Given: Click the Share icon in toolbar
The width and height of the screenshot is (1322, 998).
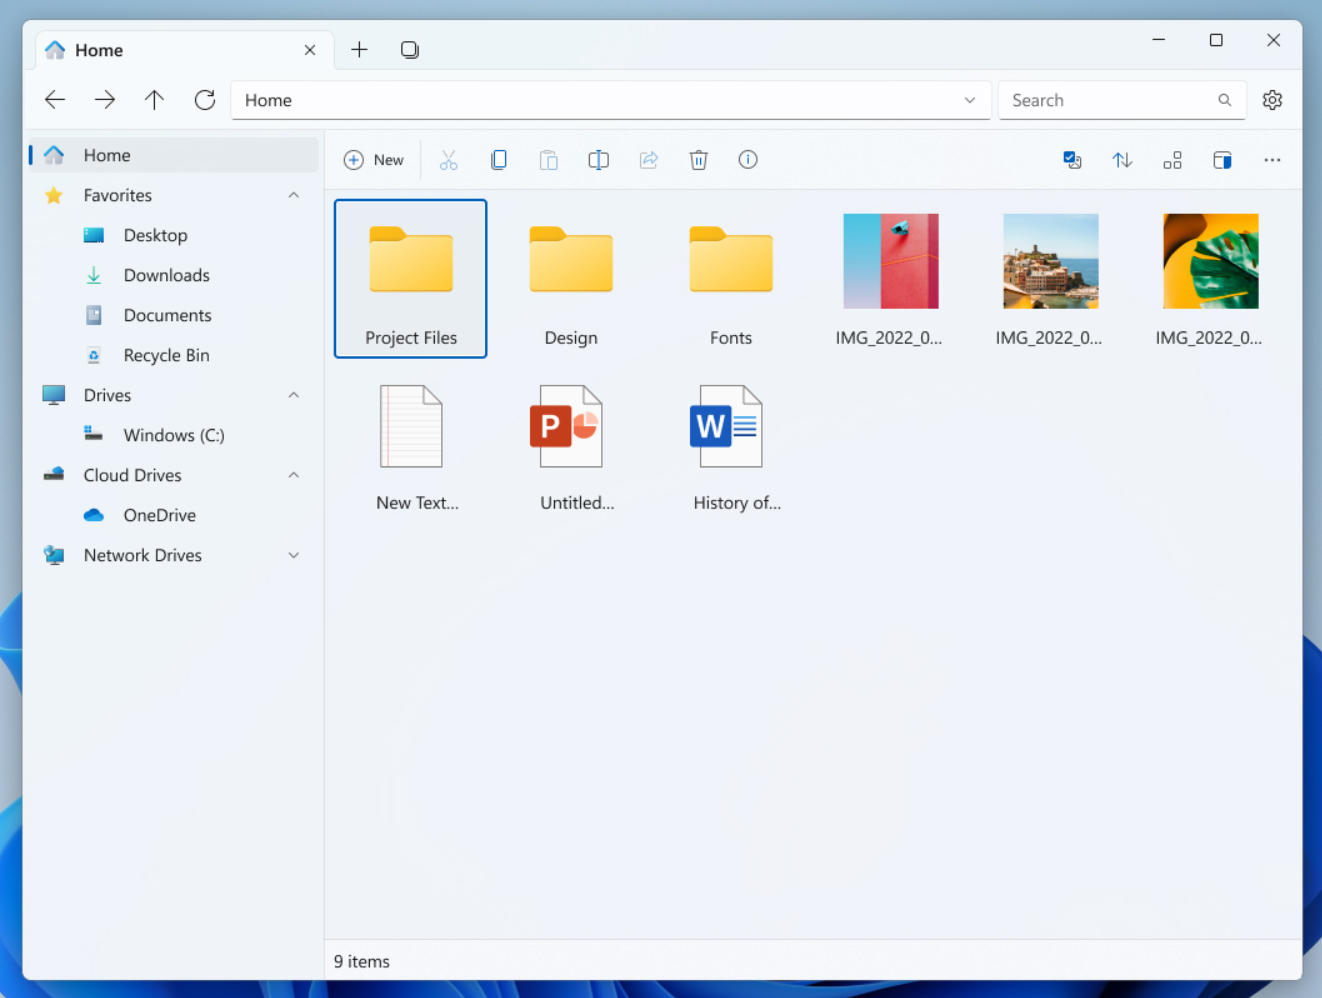Looking at the screenshot, I should click(x=648, y=160).
